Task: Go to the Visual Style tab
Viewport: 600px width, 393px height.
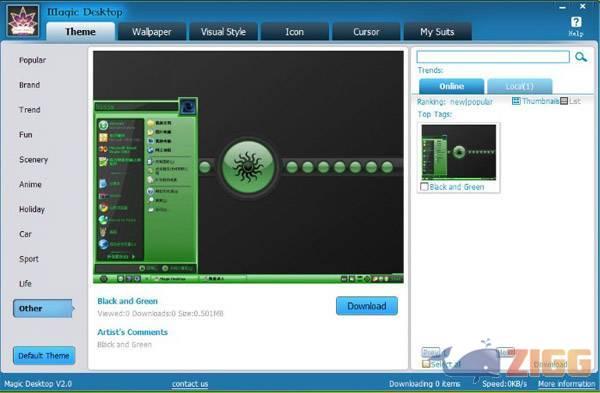Action: [223, 31]
